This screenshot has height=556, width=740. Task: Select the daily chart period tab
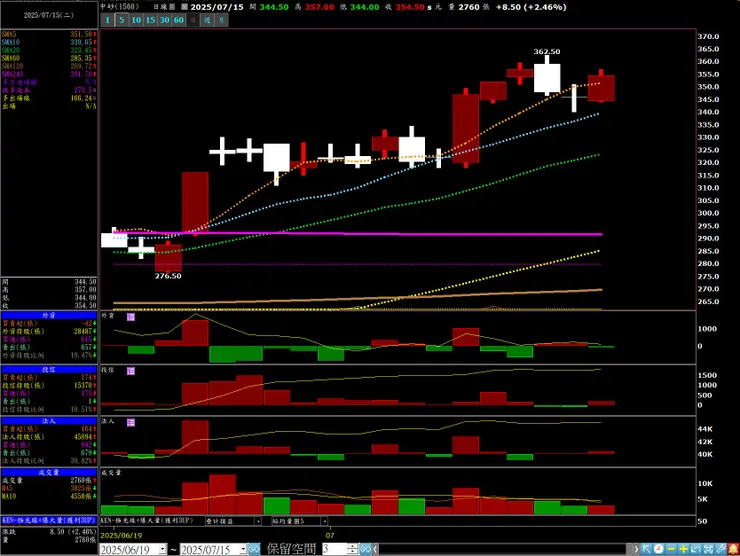pyautogui.click(x=193, y=20)
